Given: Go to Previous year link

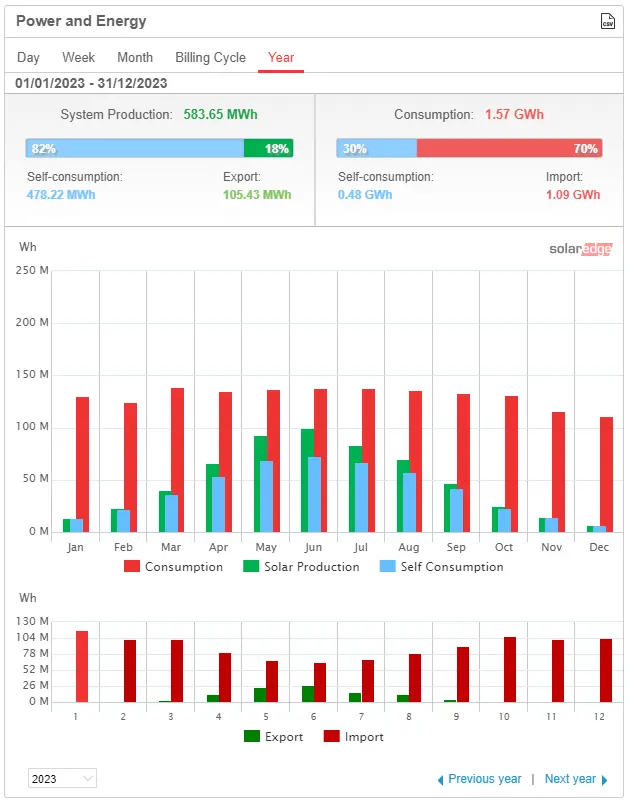Looking at the screenshot, I should click(x=484, y=779).
